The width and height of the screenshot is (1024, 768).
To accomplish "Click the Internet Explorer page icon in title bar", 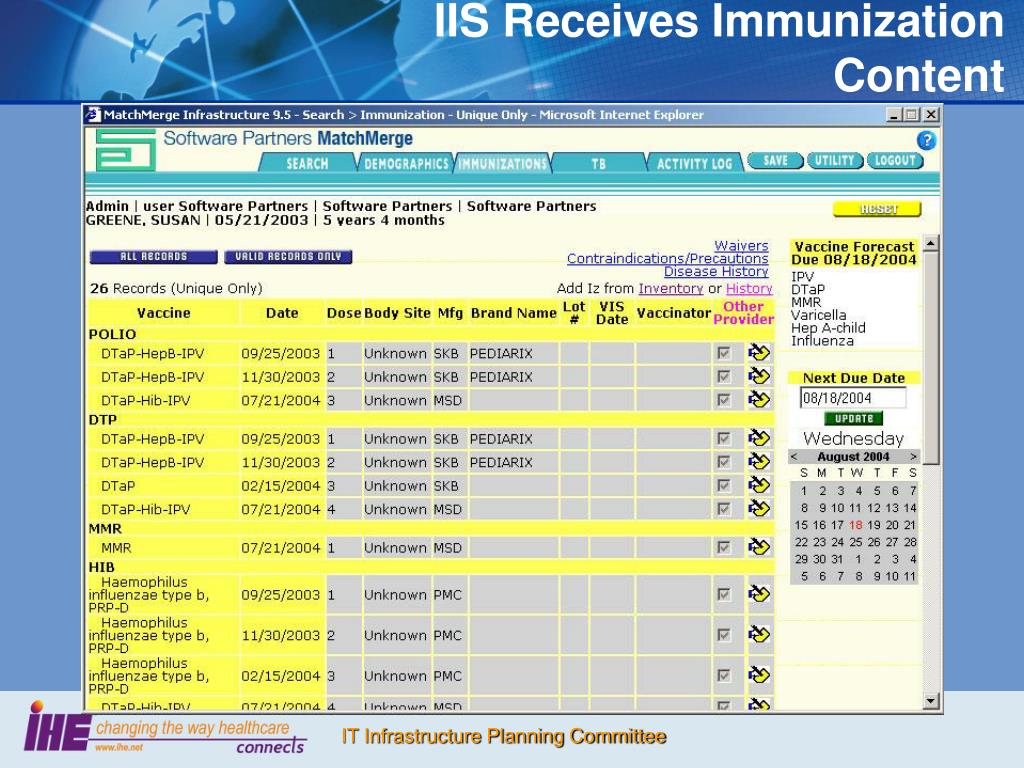I will [93, 115].
